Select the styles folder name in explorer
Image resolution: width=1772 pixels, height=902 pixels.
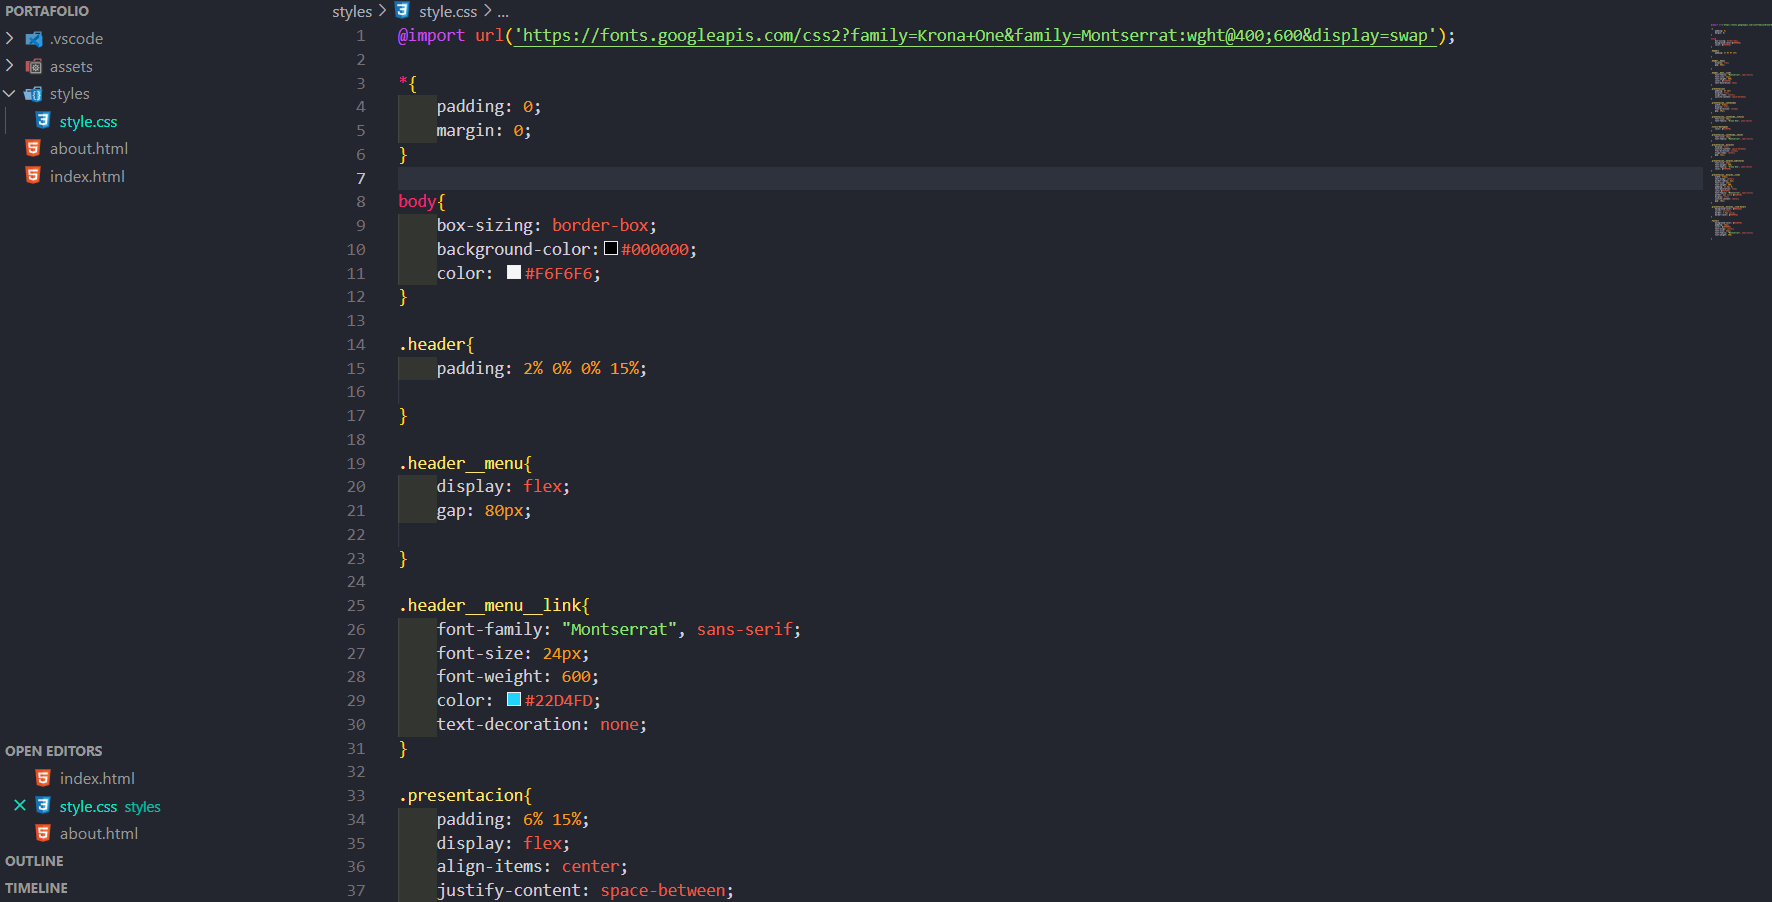click(70, 94)
